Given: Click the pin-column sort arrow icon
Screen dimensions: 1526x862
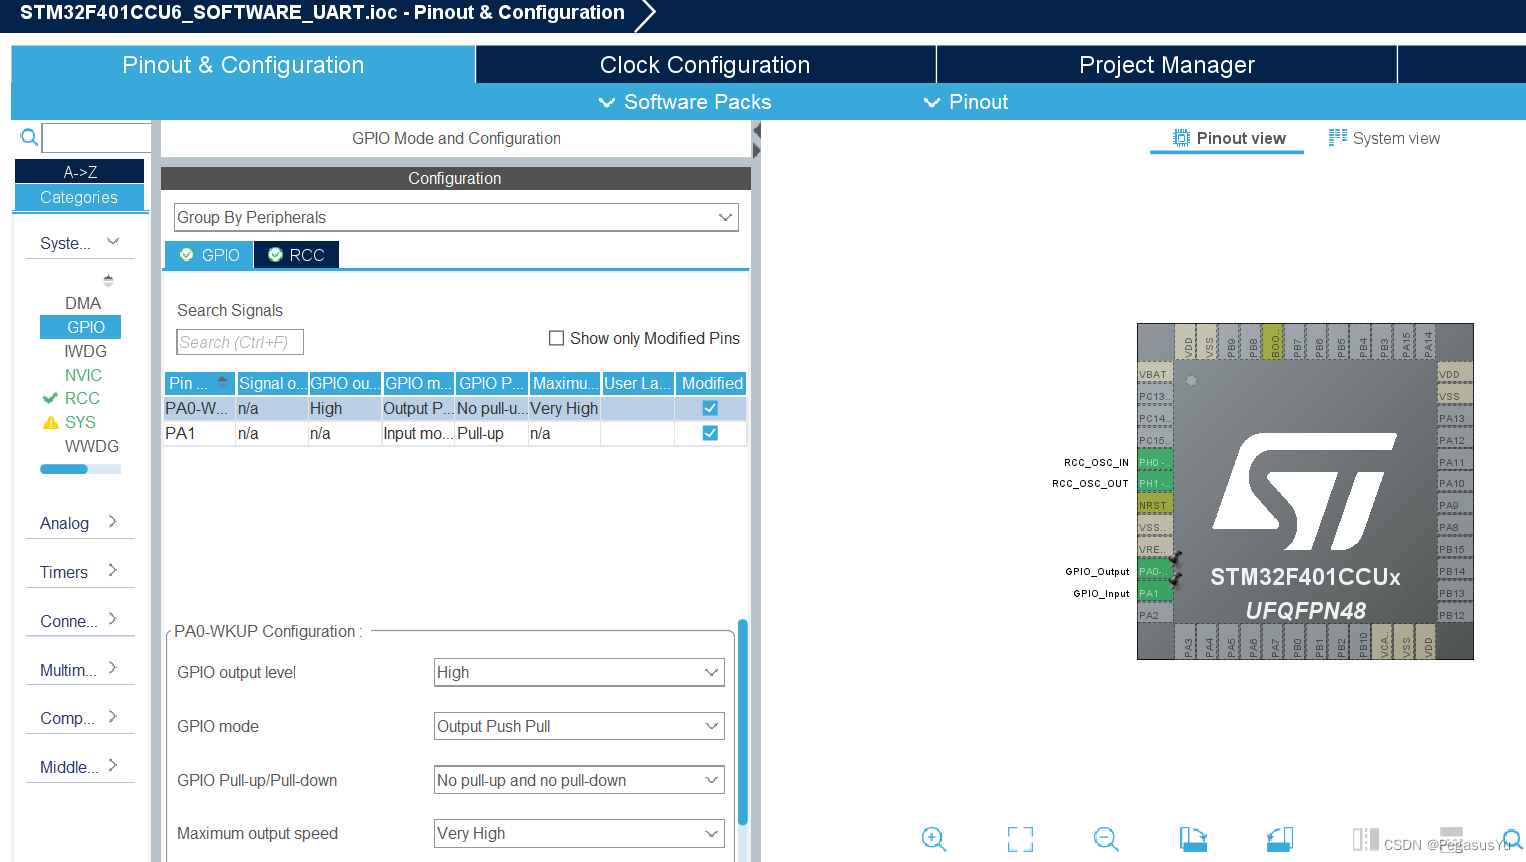Looking at the screenshot, I should pyautogui.click(x=222, y=383).
